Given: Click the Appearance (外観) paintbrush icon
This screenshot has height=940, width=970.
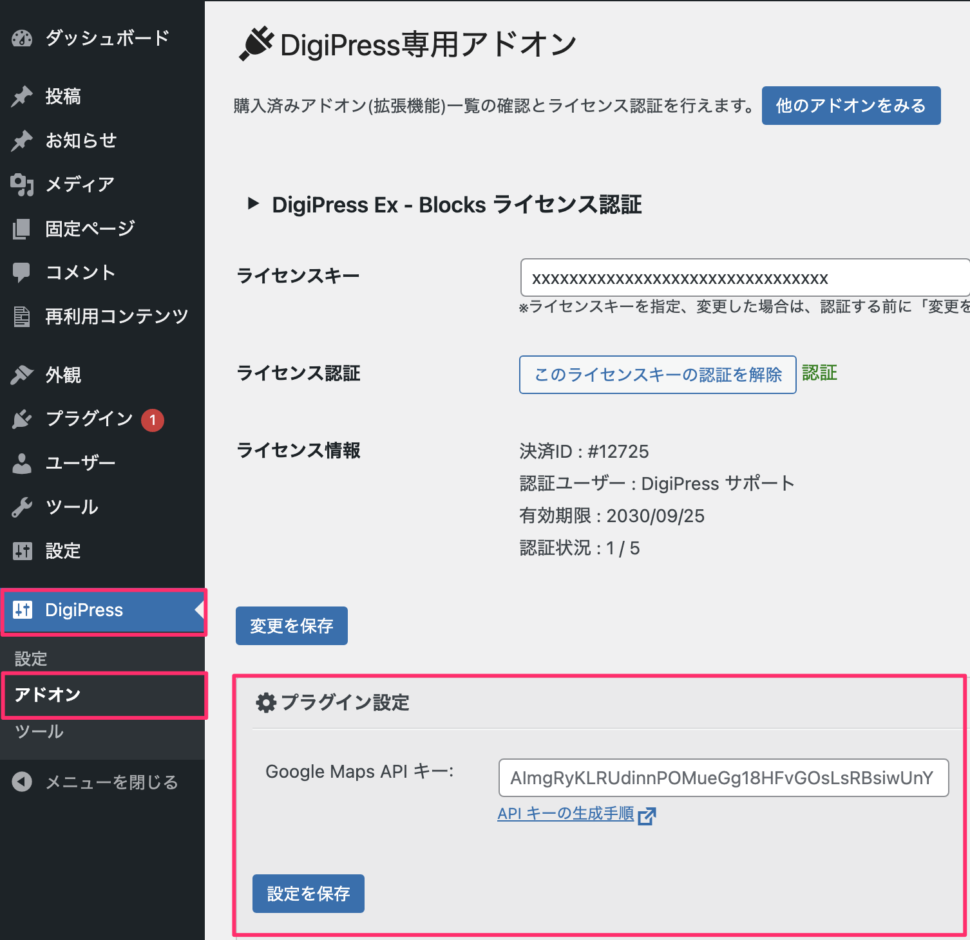Looking at the screenshot, I should tap(22, 375).
